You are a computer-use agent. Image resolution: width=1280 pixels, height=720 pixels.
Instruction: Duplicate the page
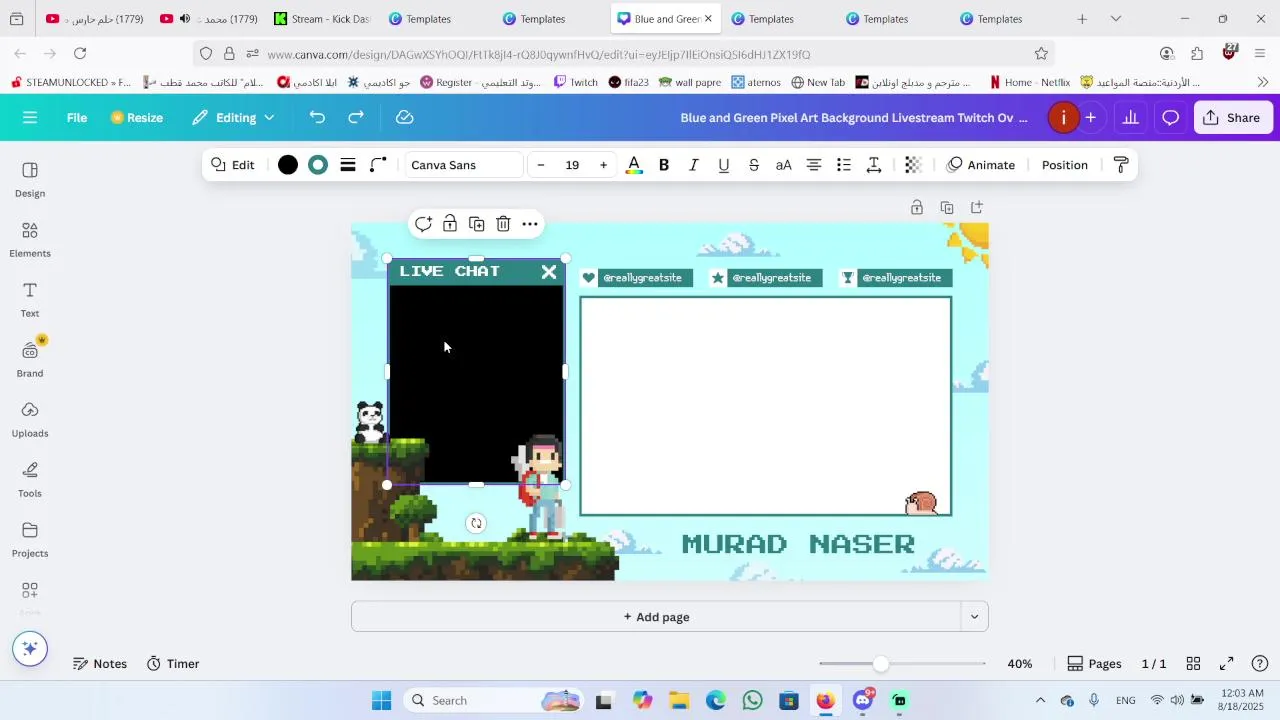(x=947, y=208)
